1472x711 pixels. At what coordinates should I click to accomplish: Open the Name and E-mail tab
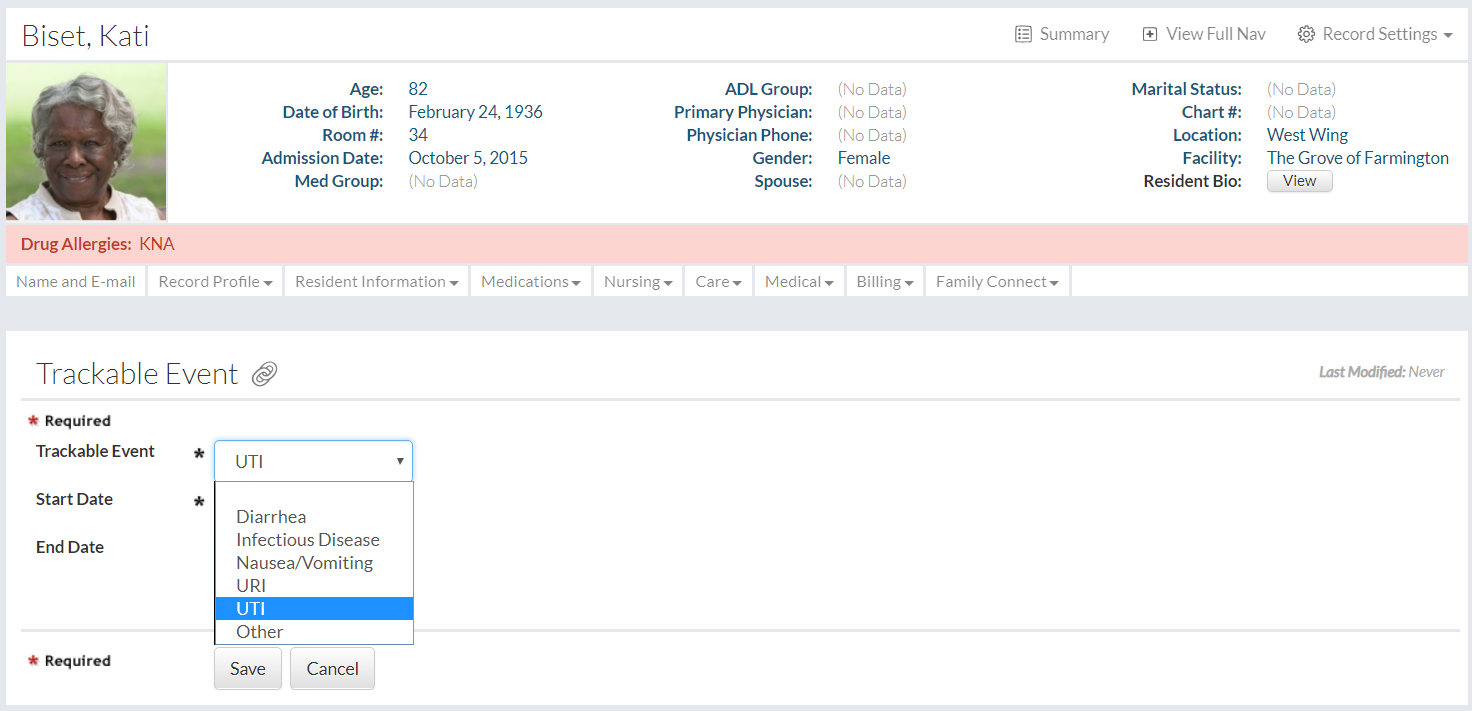click(x=76, y=282)
